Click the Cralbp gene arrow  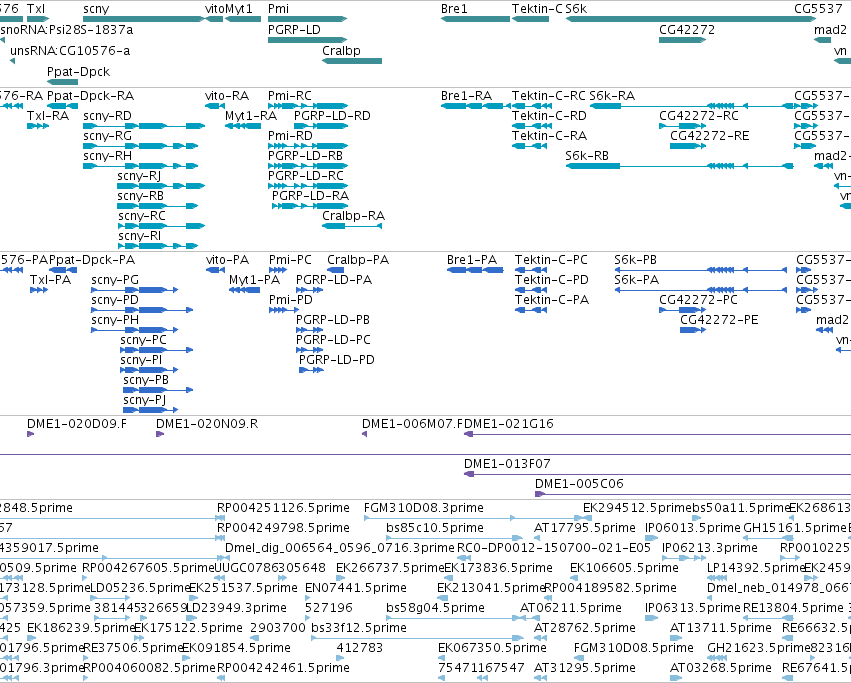pos(352,61)
